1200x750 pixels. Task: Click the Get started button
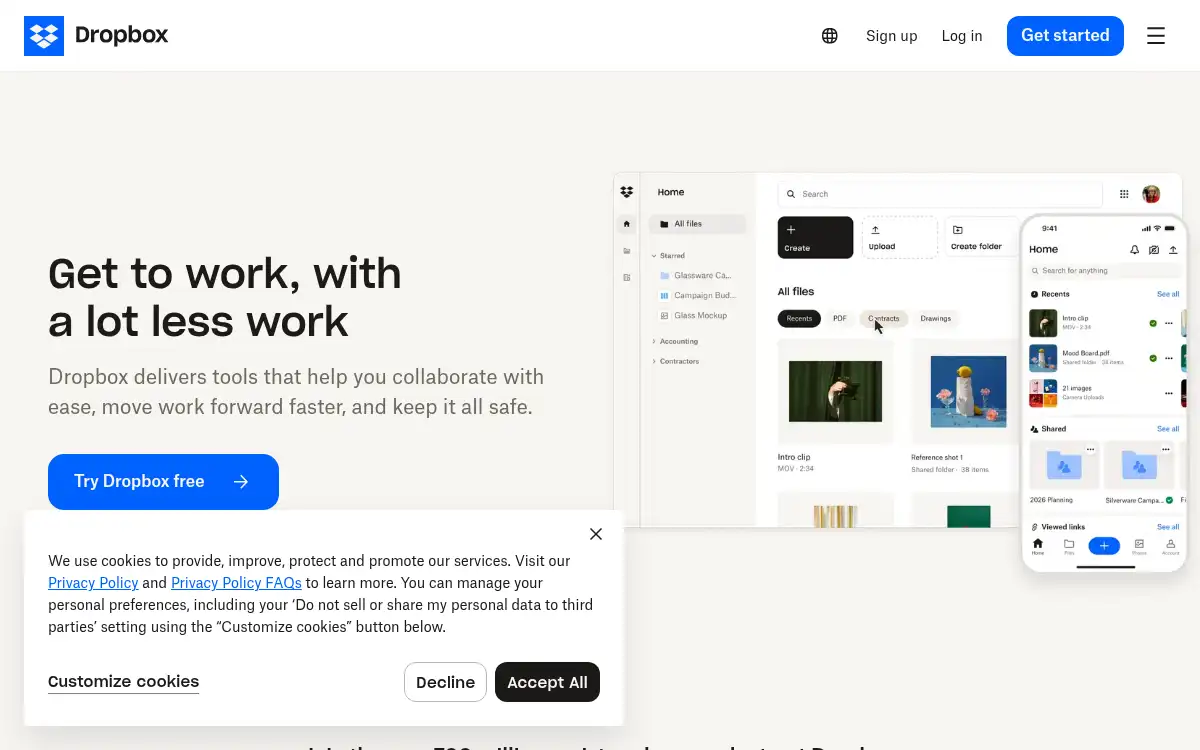click(x=1065, y=36)
